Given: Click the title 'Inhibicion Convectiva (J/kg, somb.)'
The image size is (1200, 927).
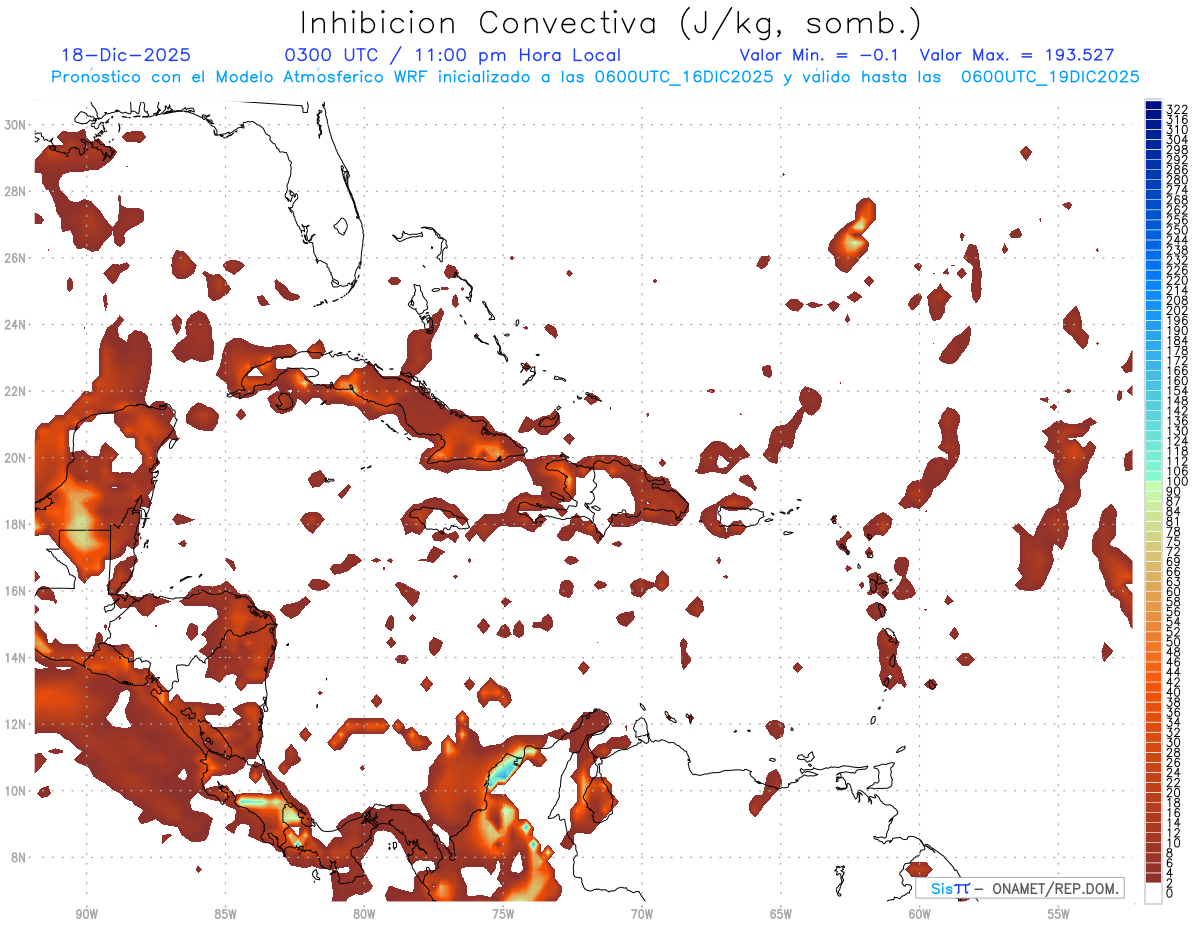Looking at the screenshot, I should pyautogui.click(x=611, y=23).
